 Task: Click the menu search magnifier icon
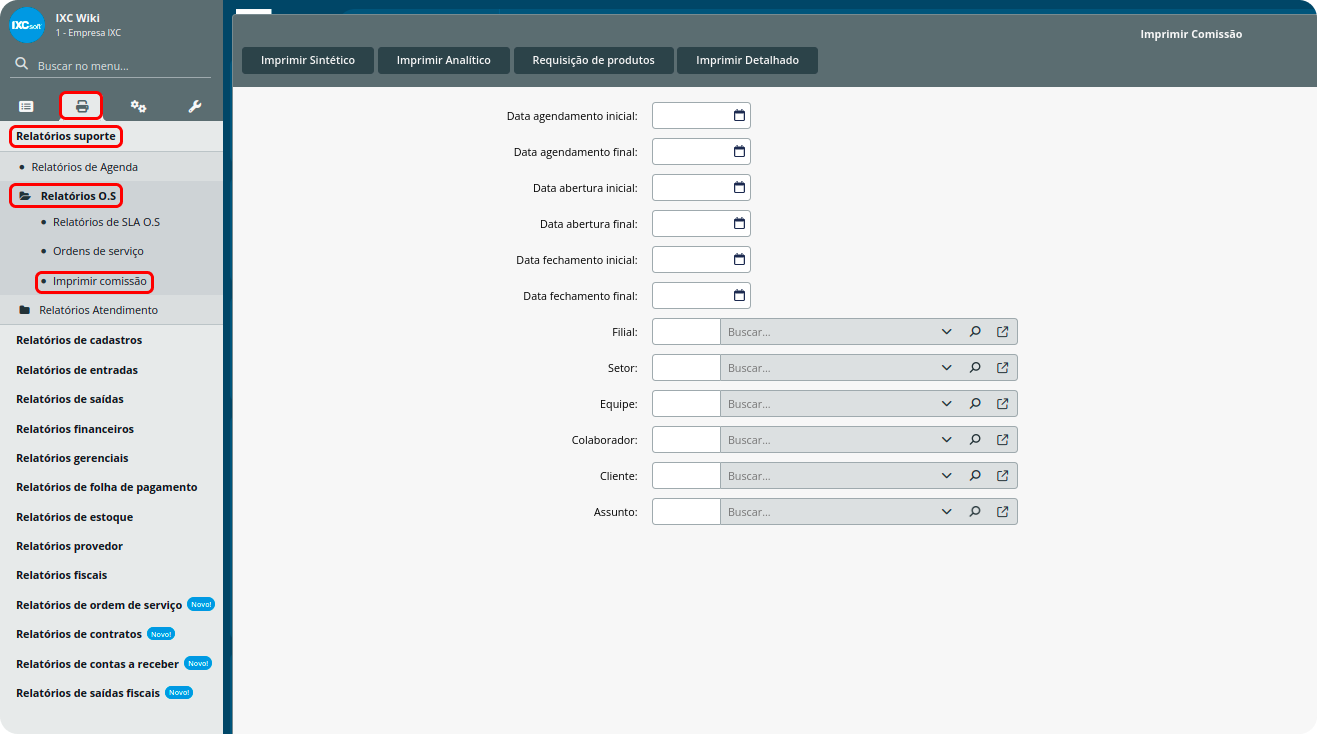(x=21, y=64)
